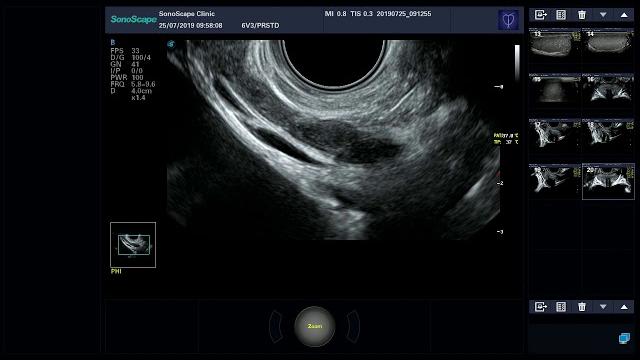The image size is (640, 360).
Task: Collapse clipboard using top up-arrow
Action: tap(624, 15)
